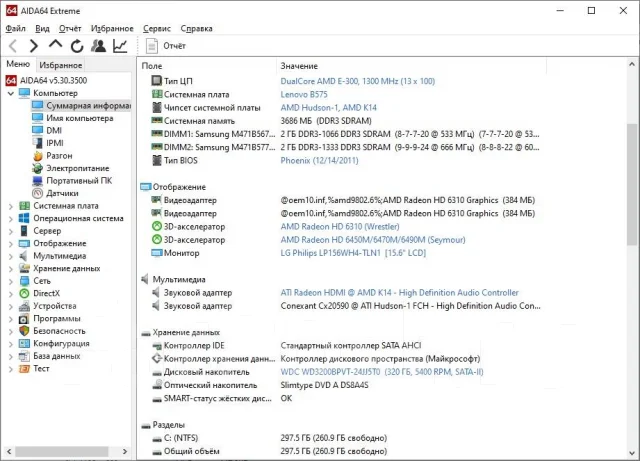Go forward with the right arrow toolbar icon
The height and width of the screenshot is (461, 640).
click(x=34, y=46)
